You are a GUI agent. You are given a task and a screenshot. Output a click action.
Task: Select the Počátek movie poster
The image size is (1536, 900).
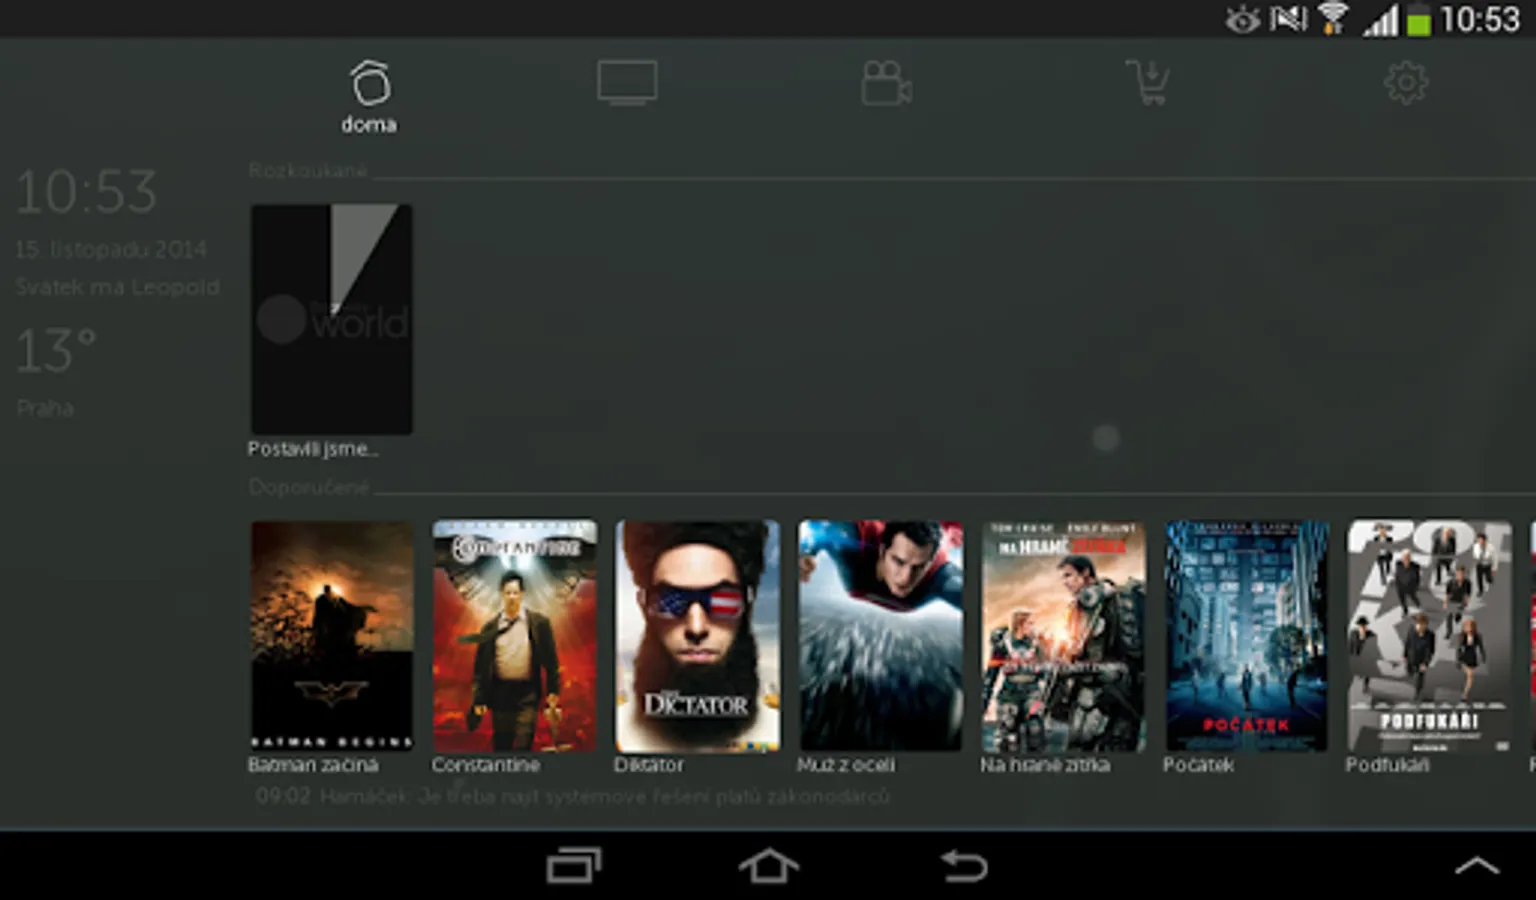pyautogui.click(x=1246, y=636)
